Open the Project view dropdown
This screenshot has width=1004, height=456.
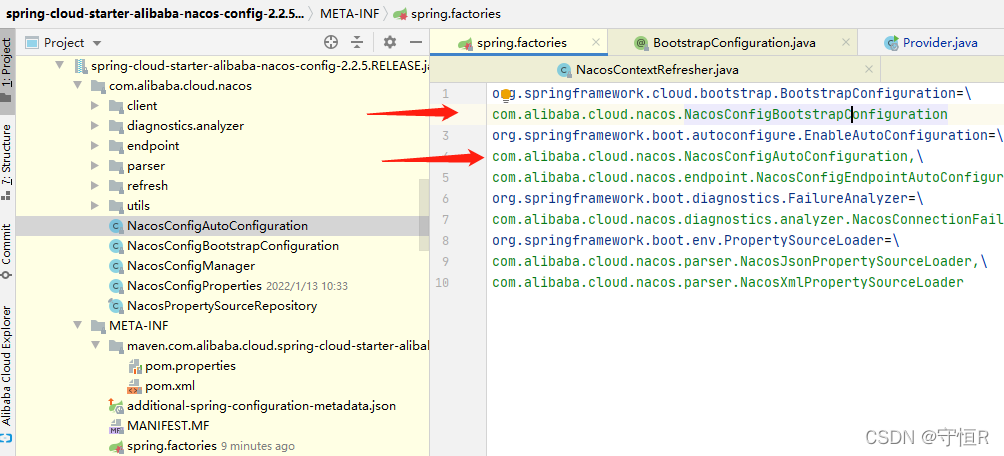(97, 44)
